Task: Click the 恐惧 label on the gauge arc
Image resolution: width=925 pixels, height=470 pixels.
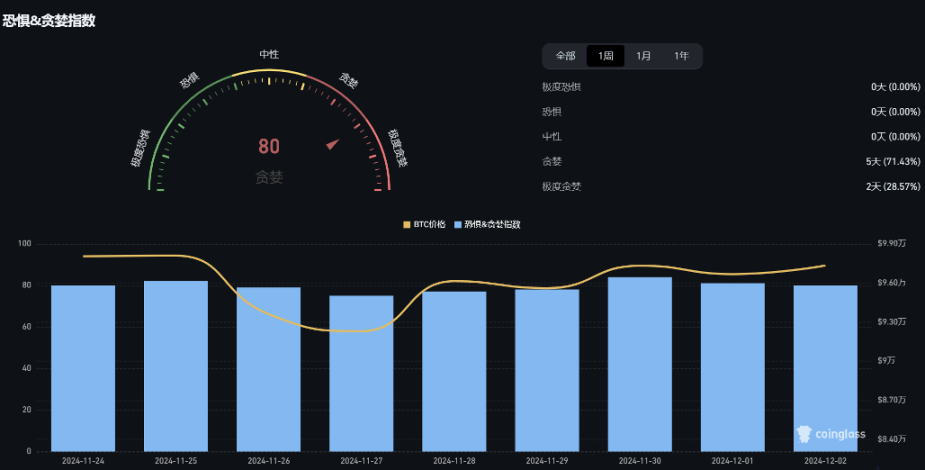Action: pos(189,80)
